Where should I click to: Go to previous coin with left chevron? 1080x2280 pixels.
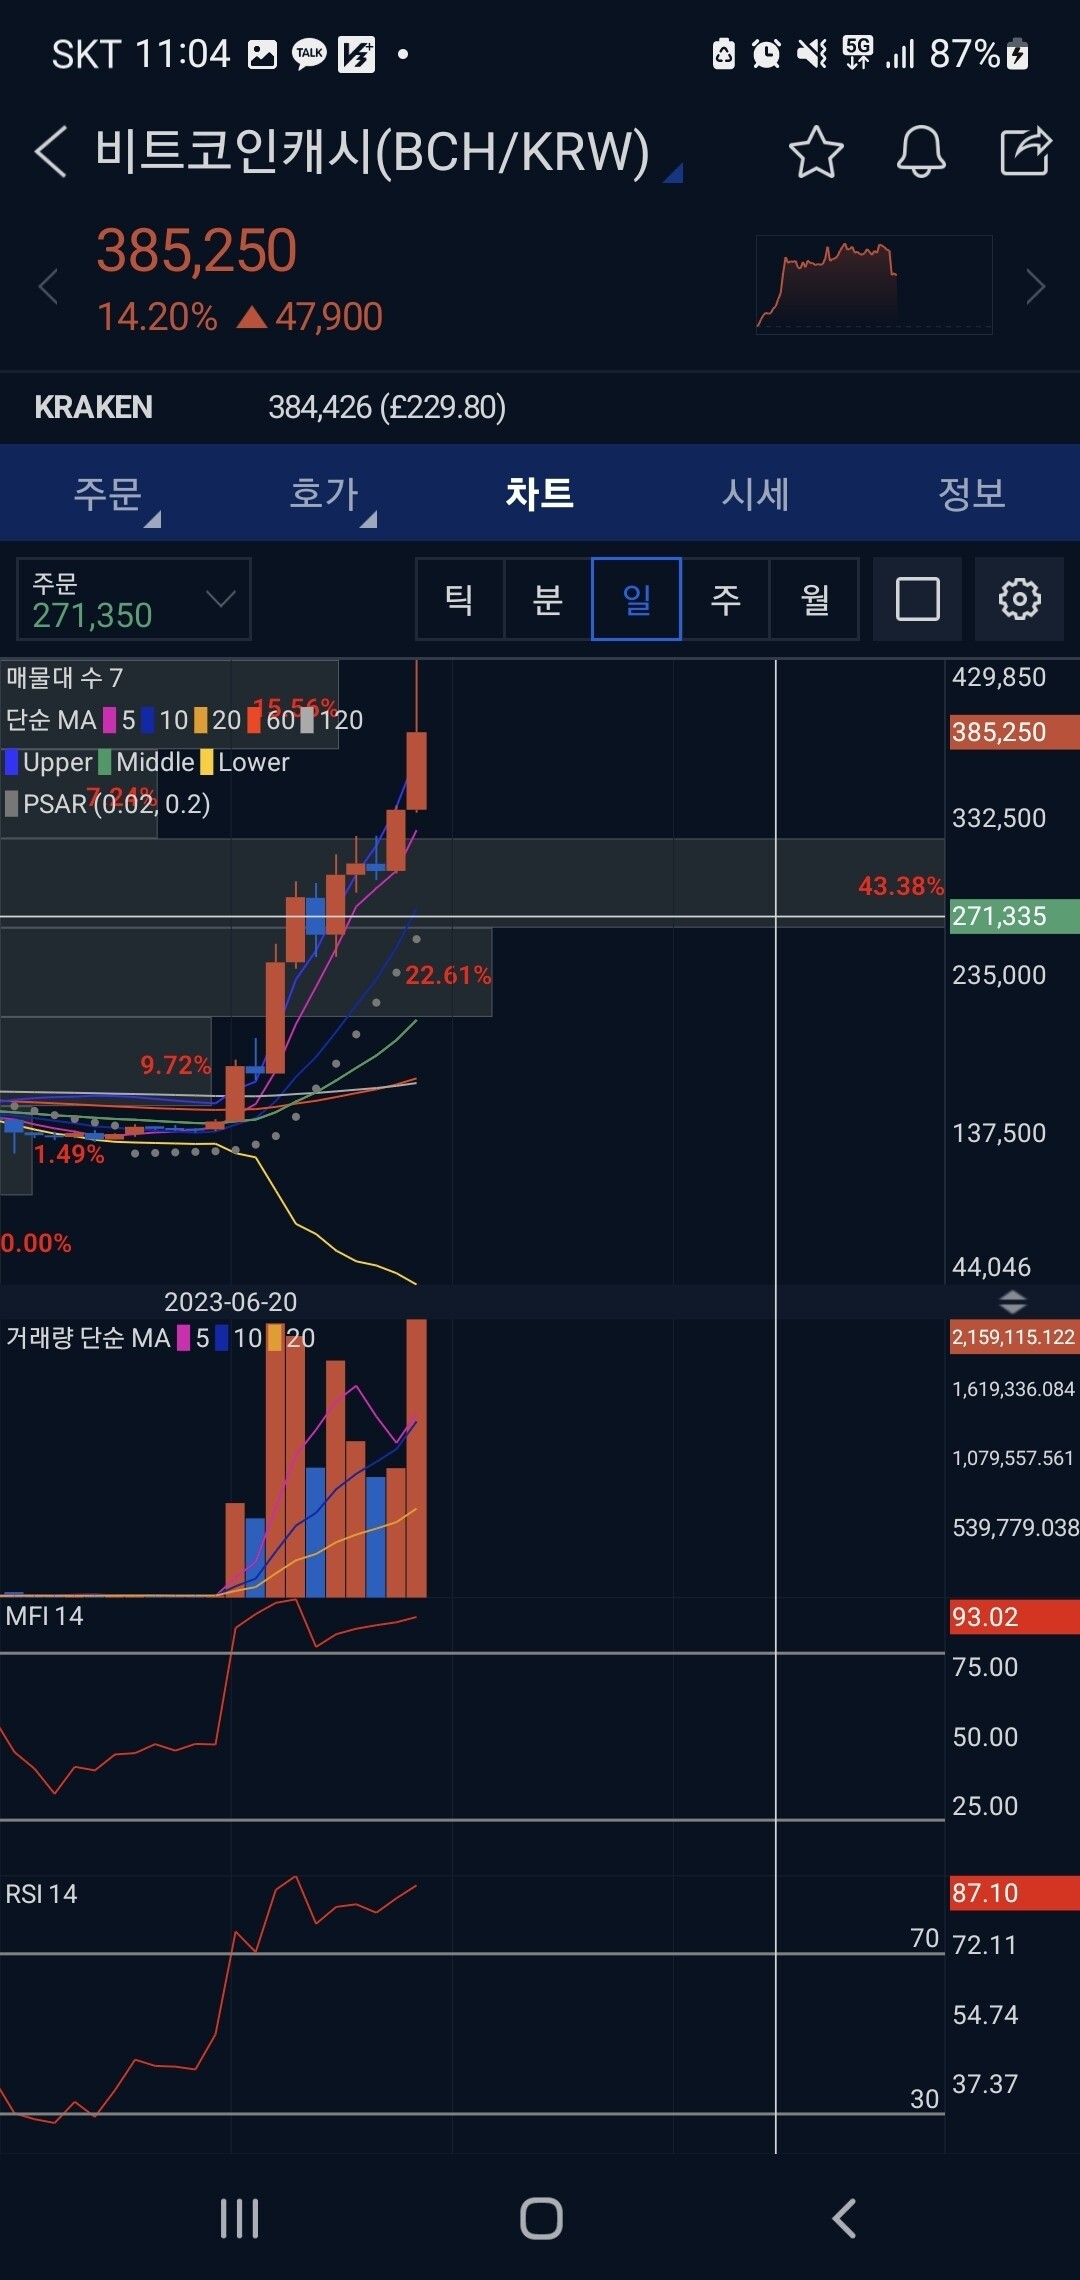47,287
